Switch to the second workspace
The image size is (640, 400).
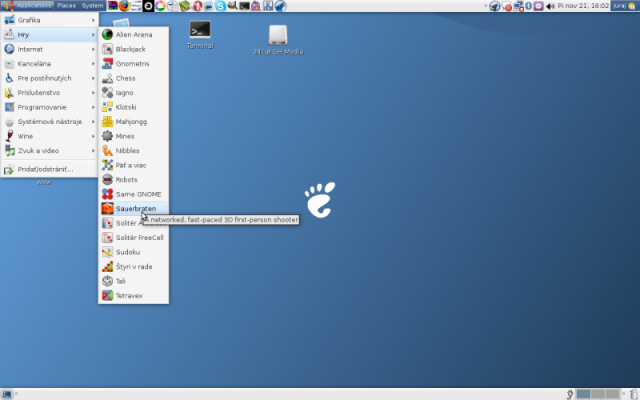click(598, 394)
